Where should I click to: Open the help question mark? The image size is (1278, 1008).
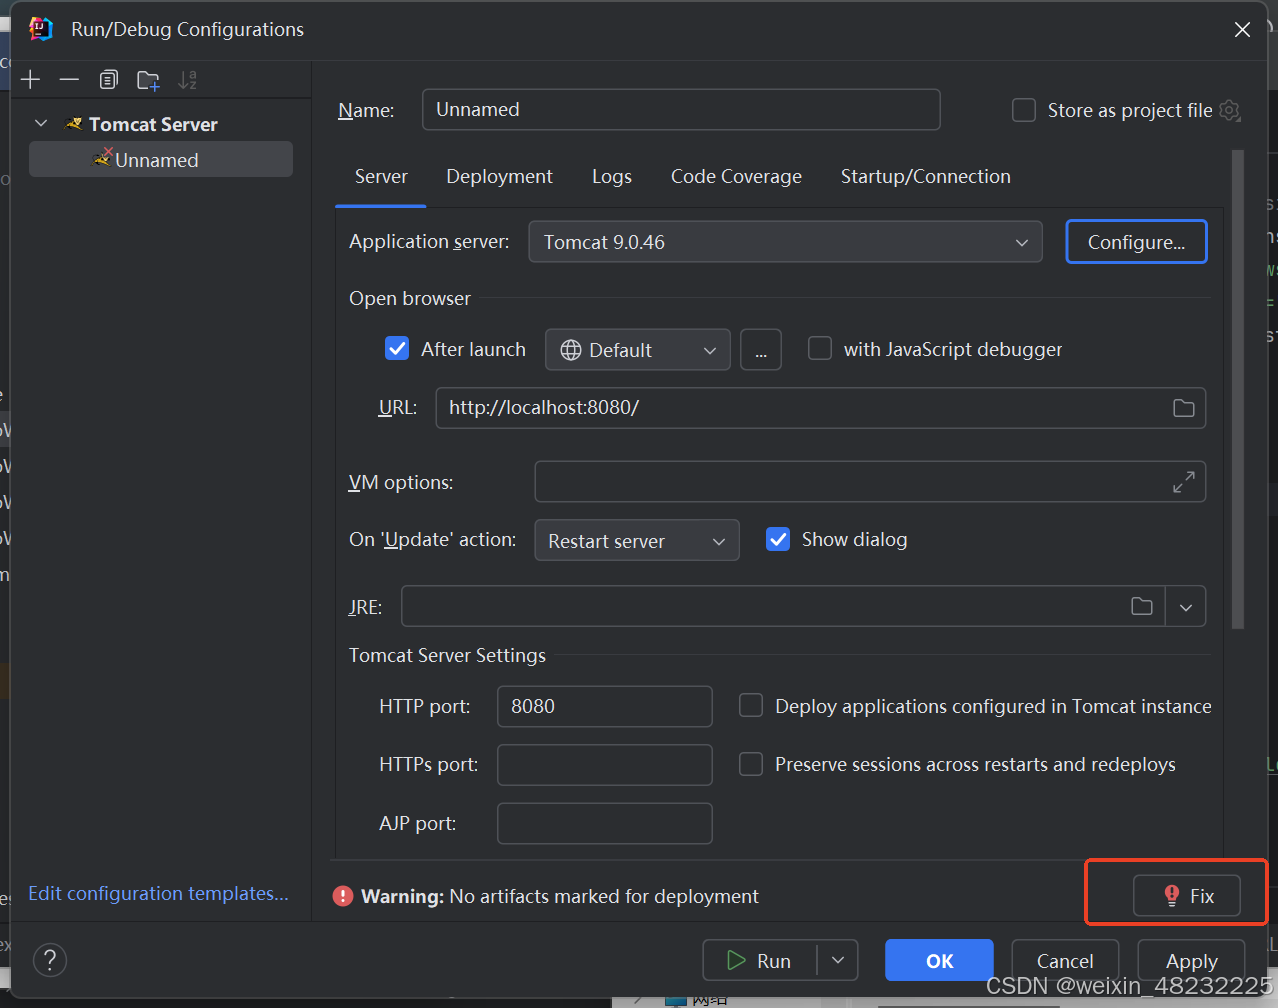[x=50, y=960]
